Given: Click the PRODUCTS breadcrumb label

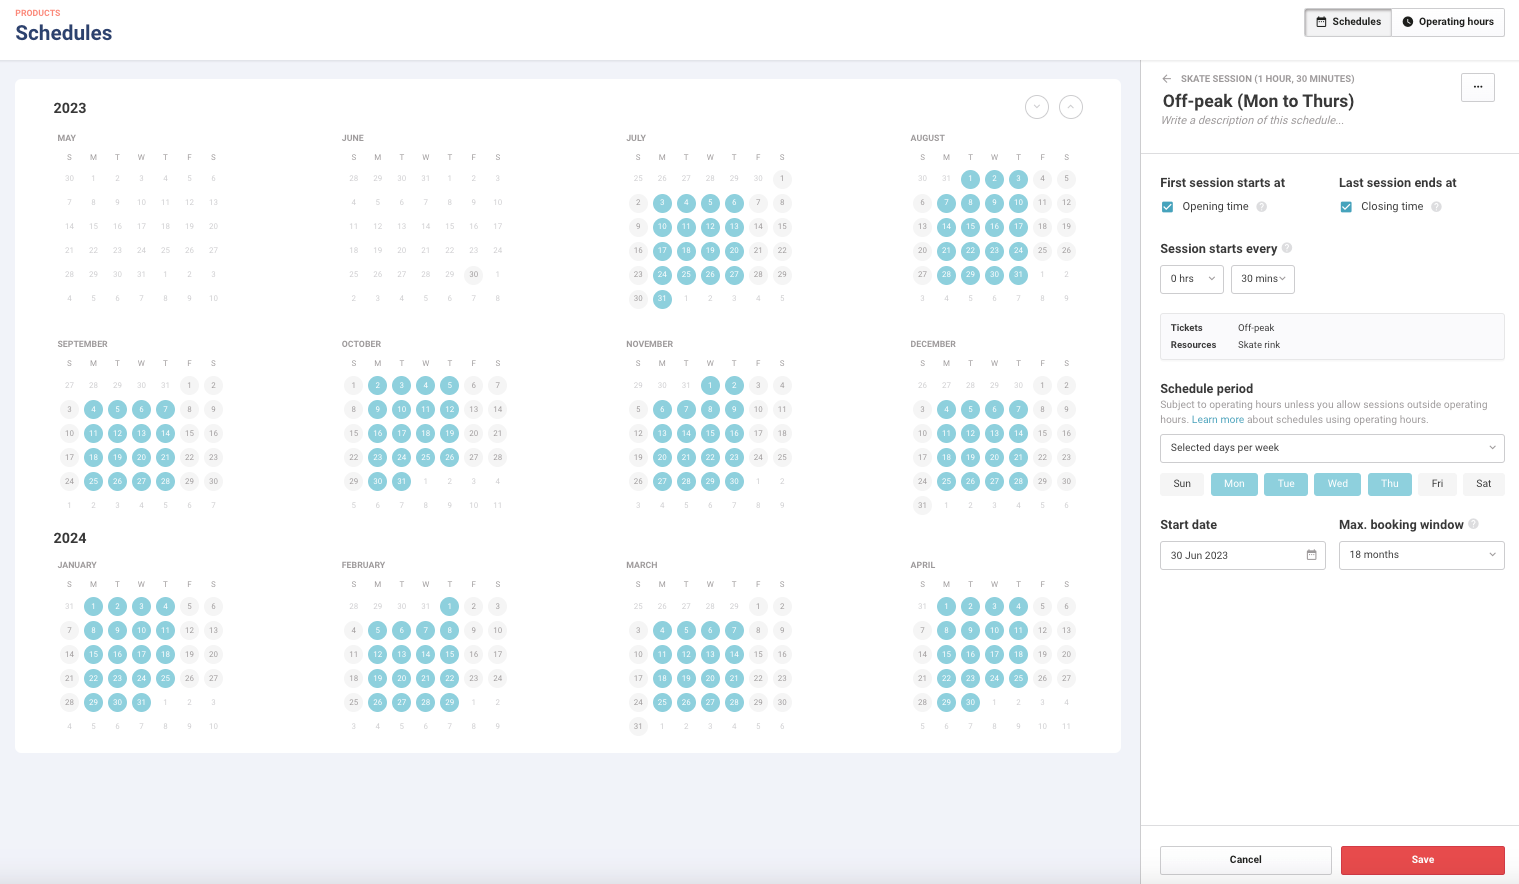Looking at the screenshot, I should (x=38, y=13).
